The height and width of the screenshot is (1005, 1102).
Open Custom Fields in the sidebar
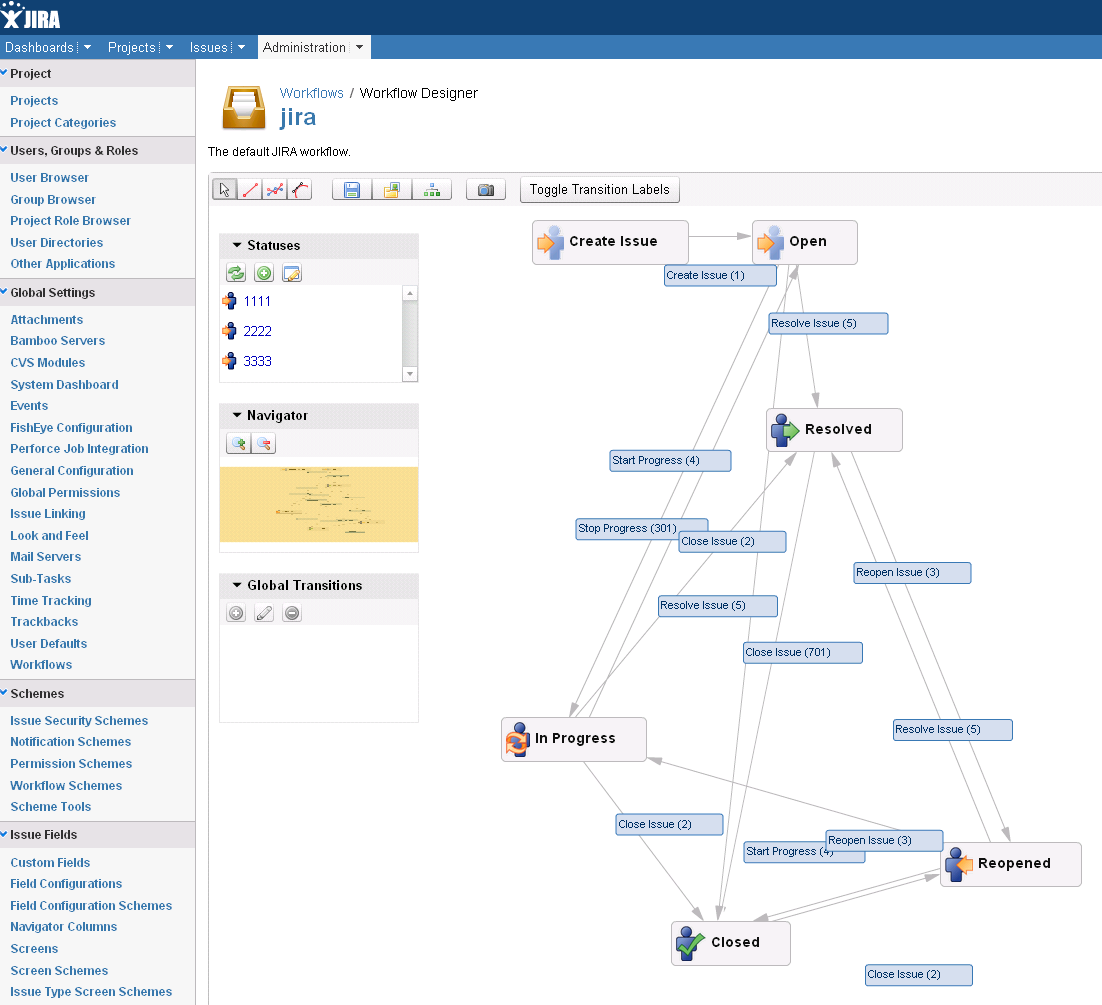[x=50, y=862]
